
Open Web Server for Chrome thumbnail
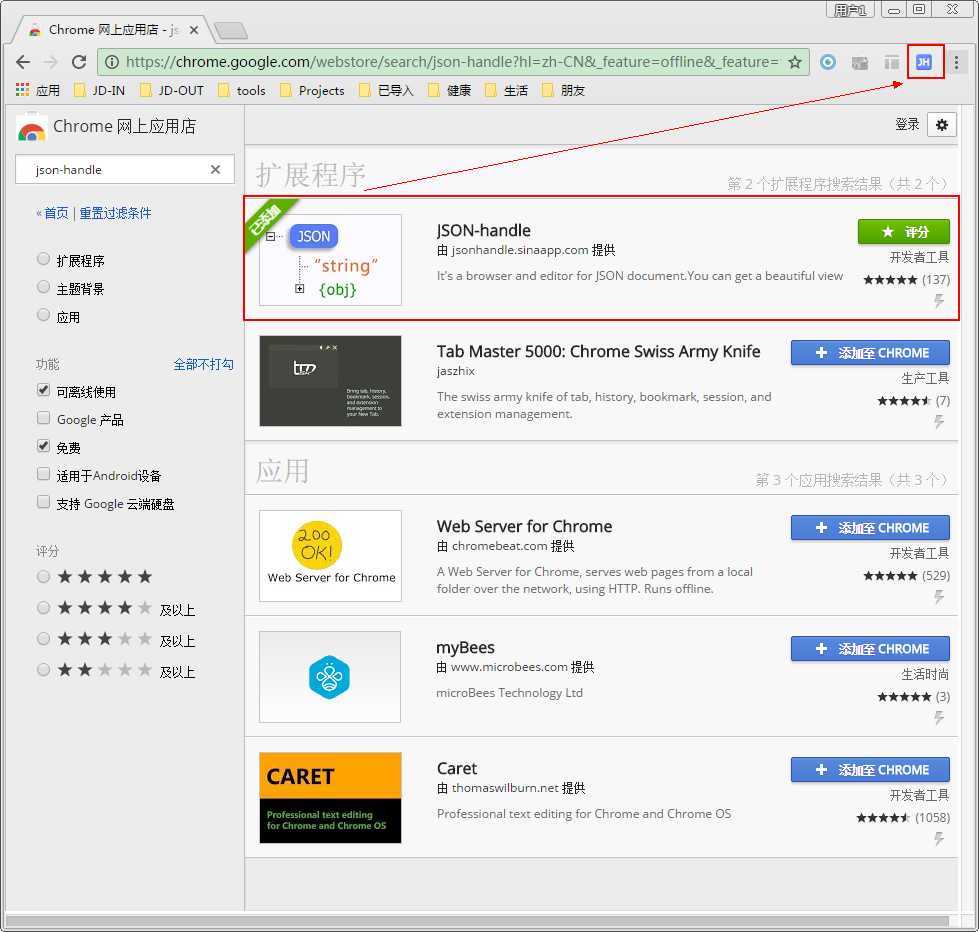click(x=330, y=556)
